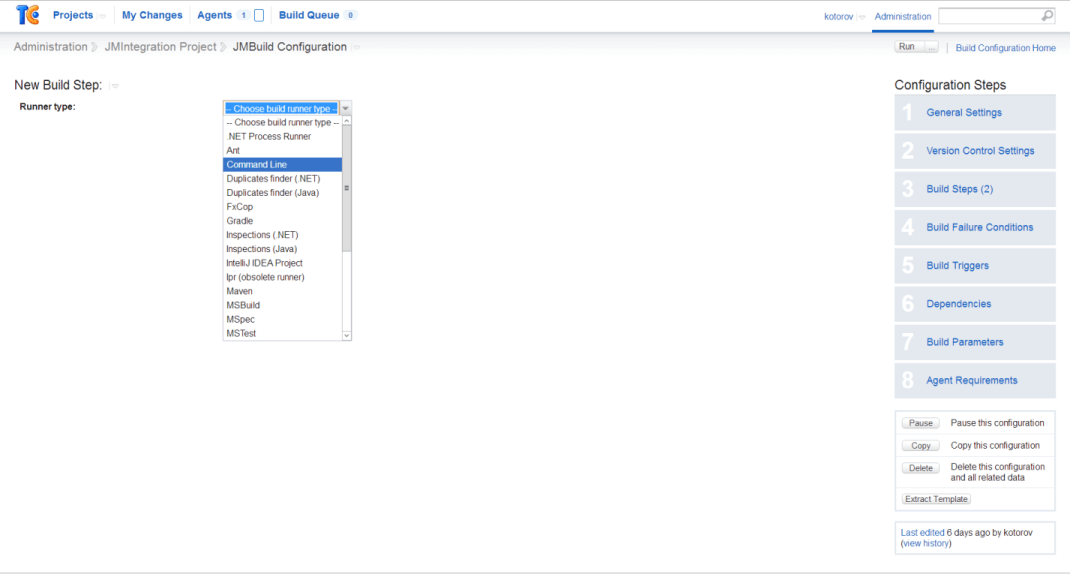This screenshot has height=583, width=1070.
Task: Click the Copy button
Action: tap(921, 446)
